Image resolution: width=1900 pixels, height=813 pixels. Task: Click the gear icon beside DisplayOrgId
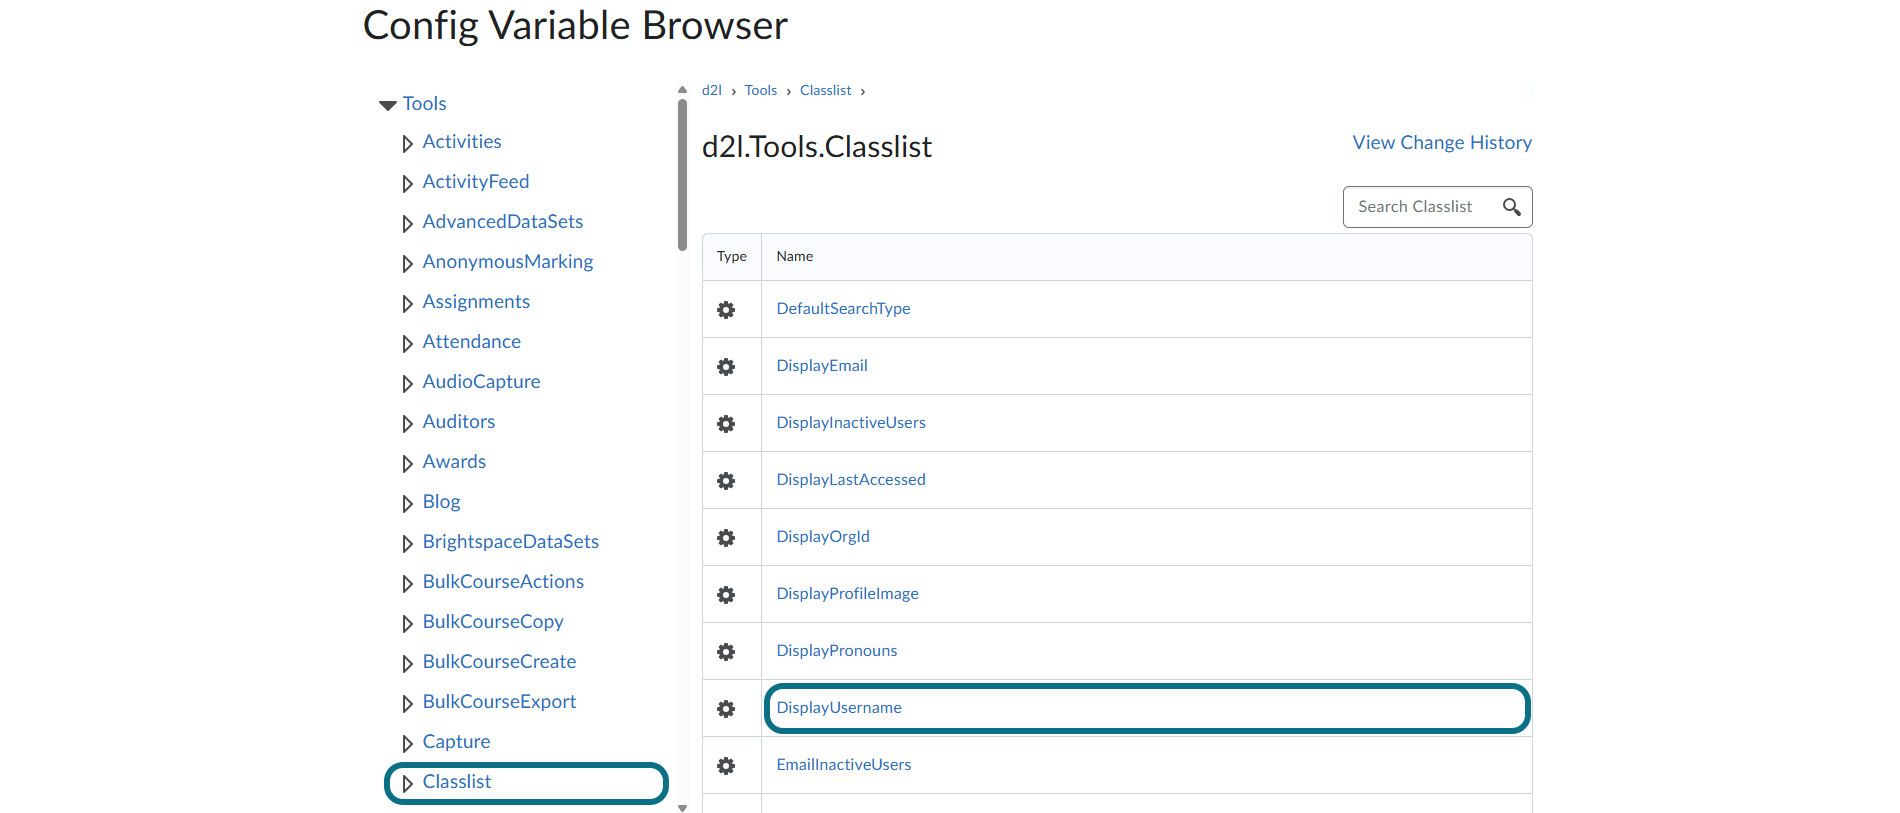(x=726, y=538)
